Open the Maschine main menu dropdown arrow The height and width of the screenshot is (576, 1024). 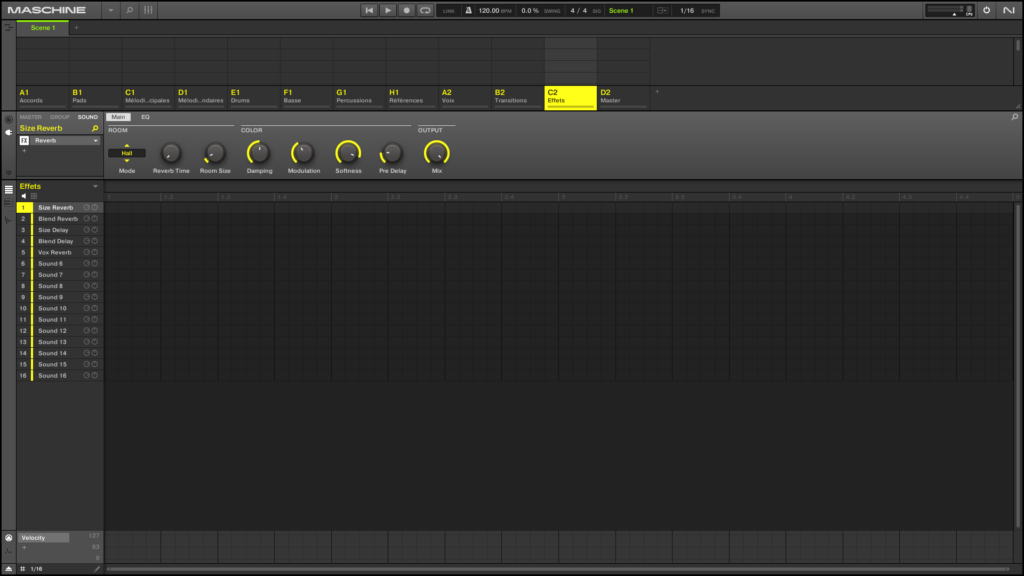(110, 10)
